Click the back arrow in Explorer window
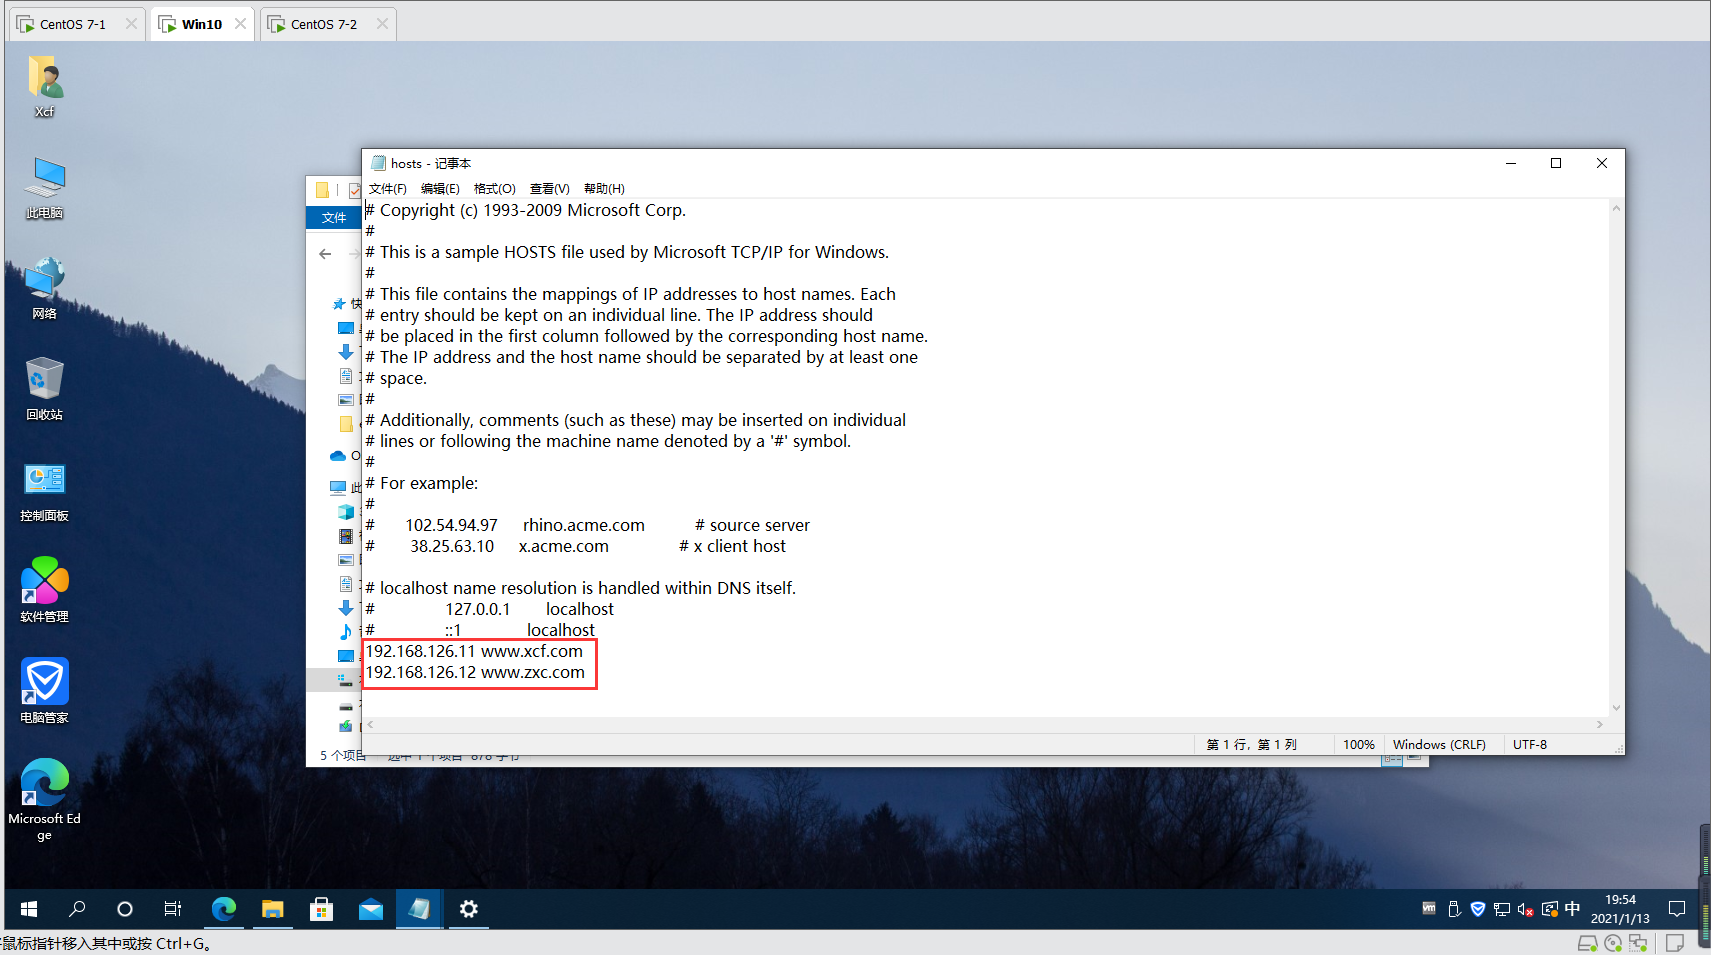 325,254
